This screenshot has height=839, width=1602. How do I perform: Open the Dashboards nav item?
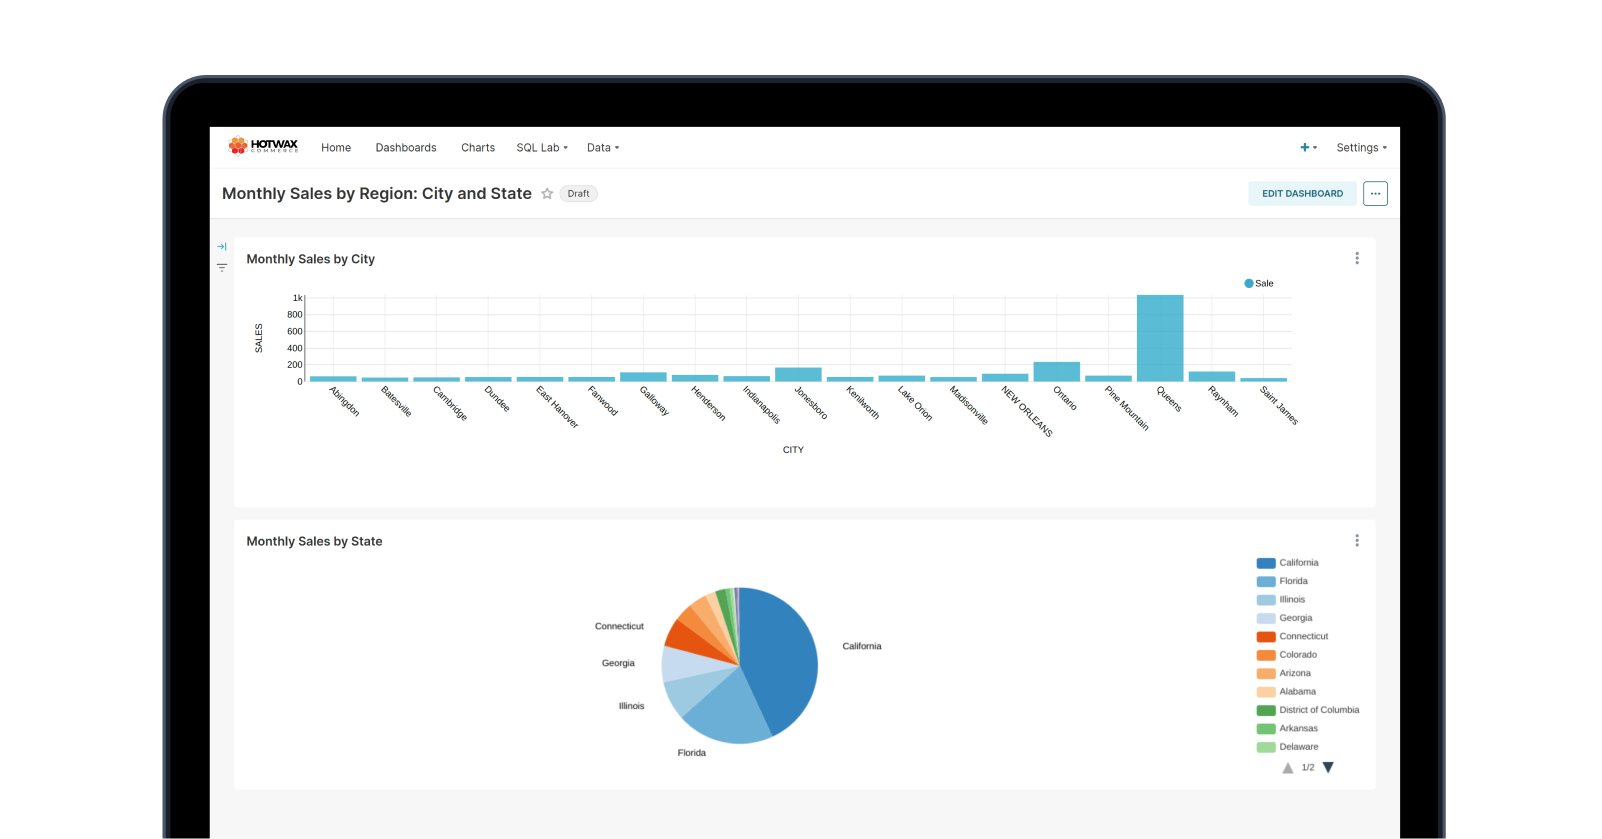[x=406, y=148]
